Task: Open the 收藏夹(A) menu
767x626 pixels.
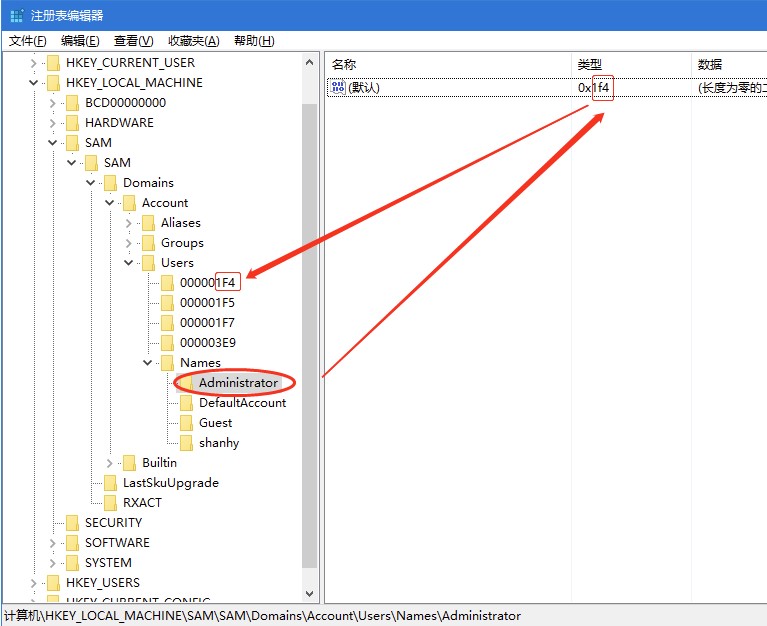Action: click(194, 41)
